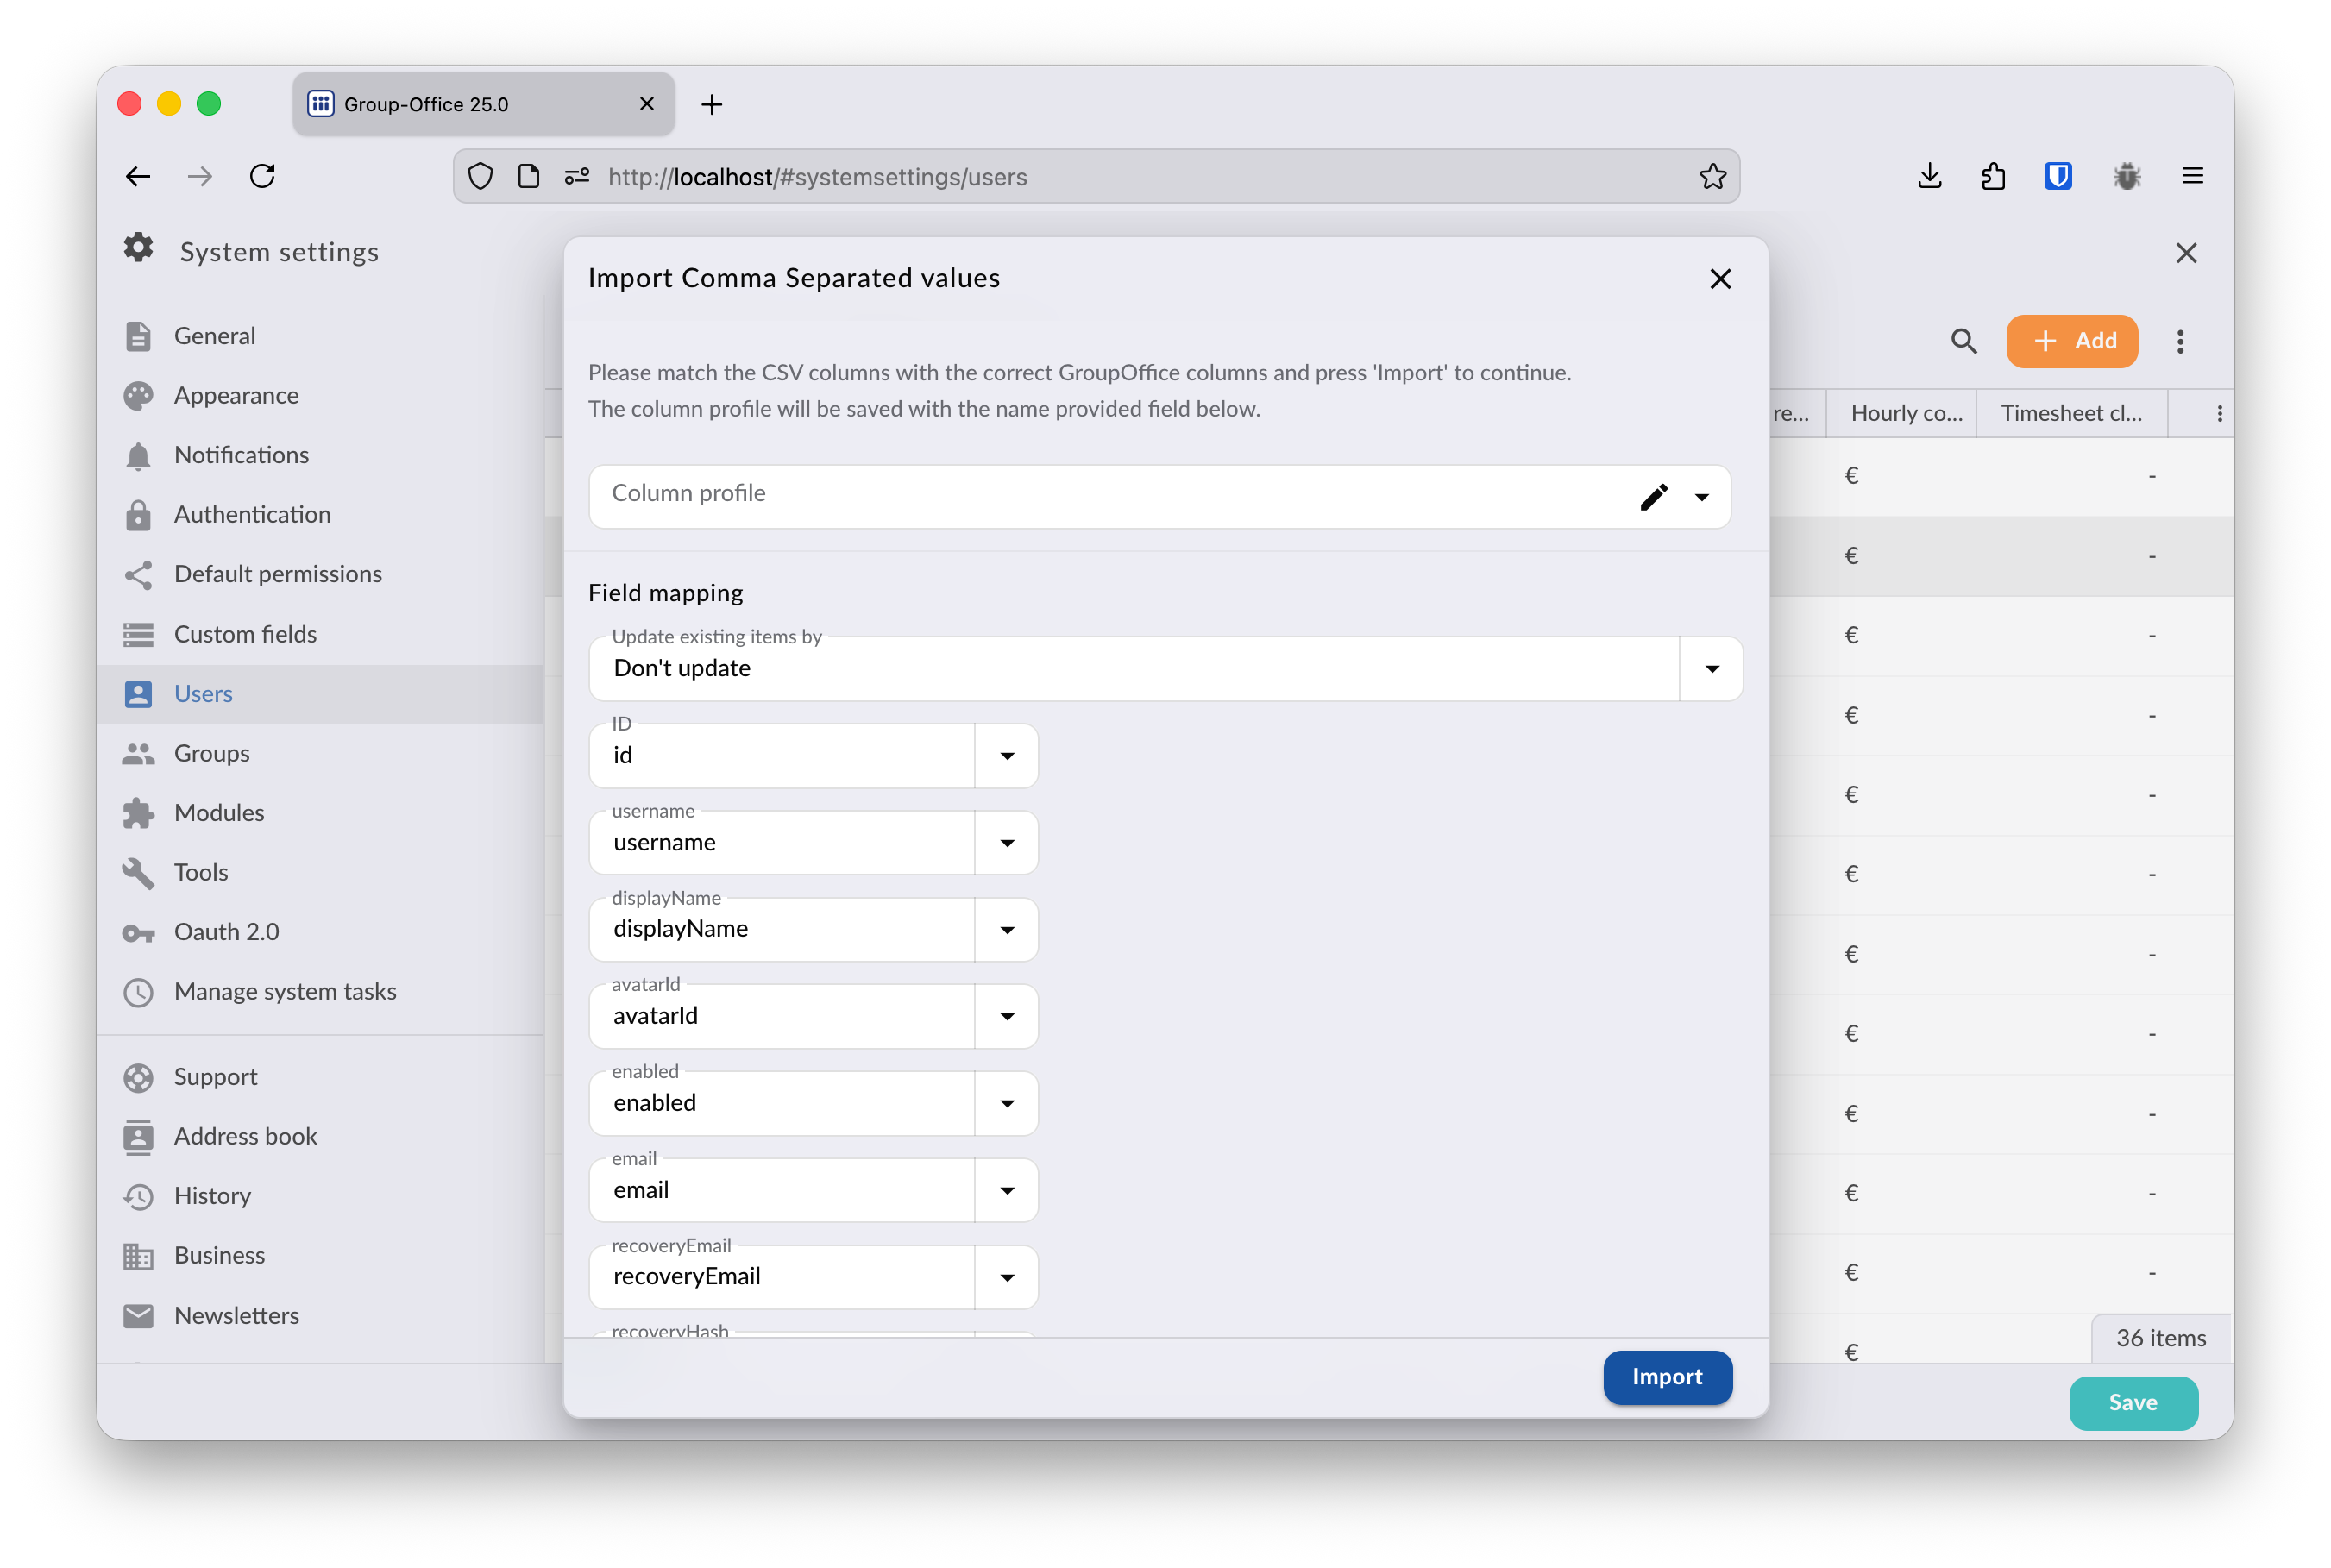Expand the Update existing items by dropdown
The width and height of the screenshot is (2331, 1568).
(1711, 669)
